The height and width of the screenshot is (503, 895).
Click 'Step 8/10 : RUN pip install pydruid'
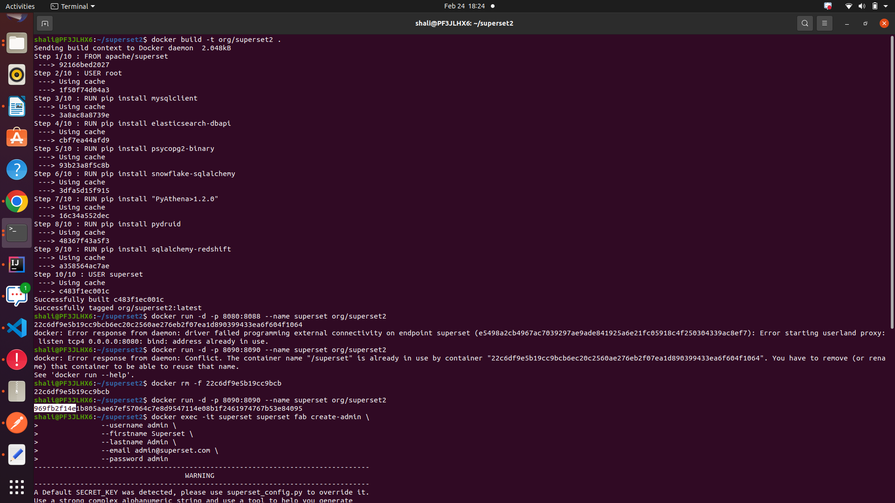(x=107, y=224)
